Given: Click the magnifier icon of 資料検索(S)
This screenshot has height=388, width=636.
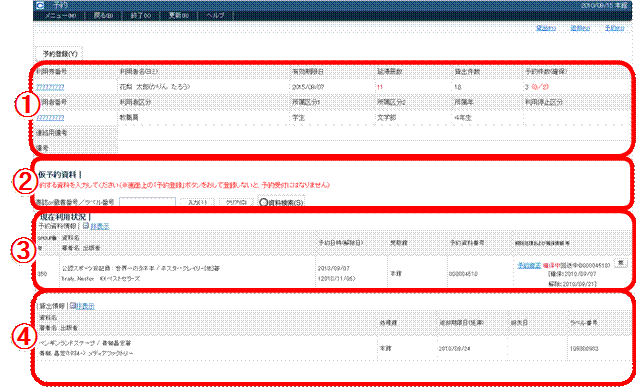Looking at the screenshot, I should pos(264,202).
